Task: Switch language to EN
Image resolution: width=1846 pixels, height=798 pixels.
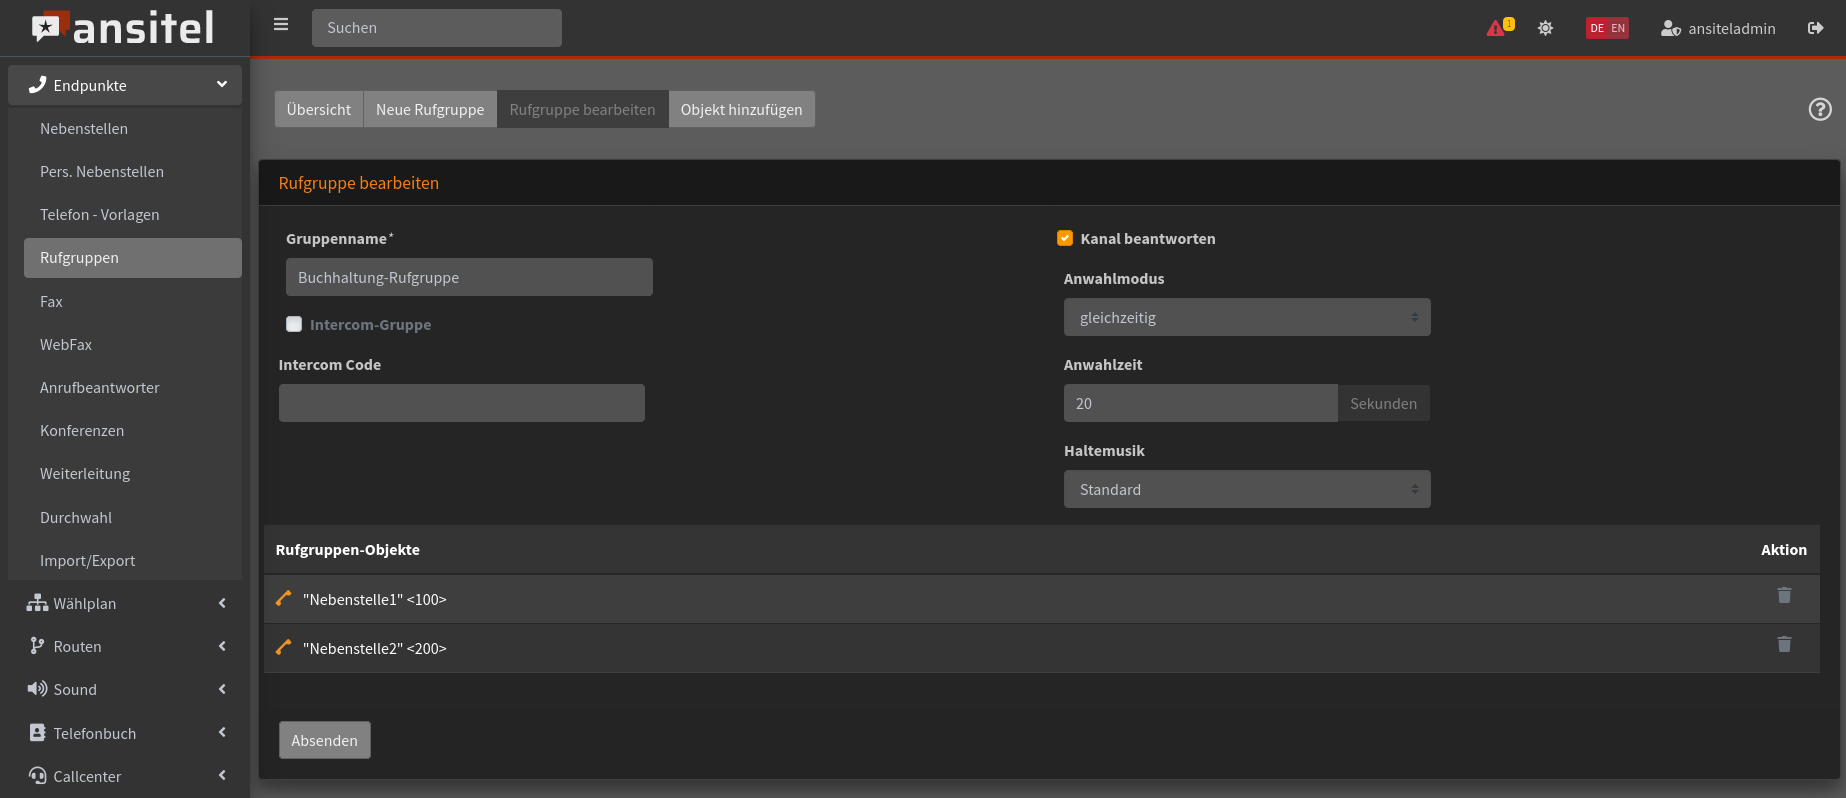Action: pyautogui.click(x=1618, y=28)
